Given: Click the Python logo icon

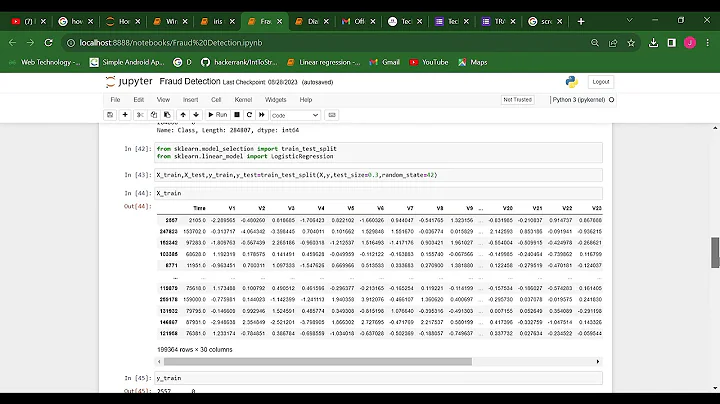Looking at the screenshot, I should (x=572, y=82).
